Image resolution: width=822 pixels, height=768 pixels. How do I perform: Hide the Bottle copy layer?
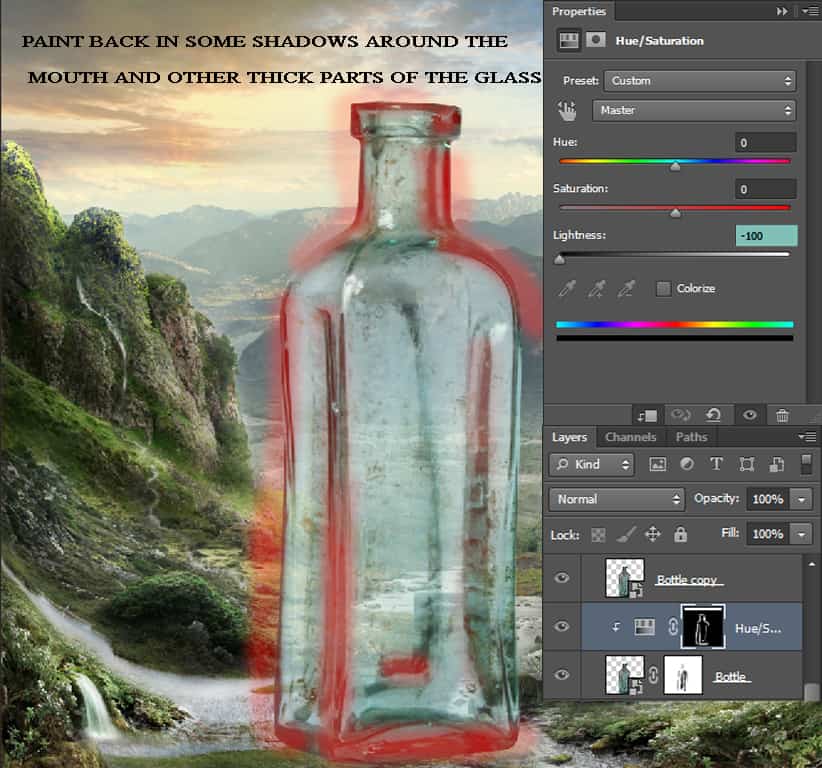pos(562,578)
